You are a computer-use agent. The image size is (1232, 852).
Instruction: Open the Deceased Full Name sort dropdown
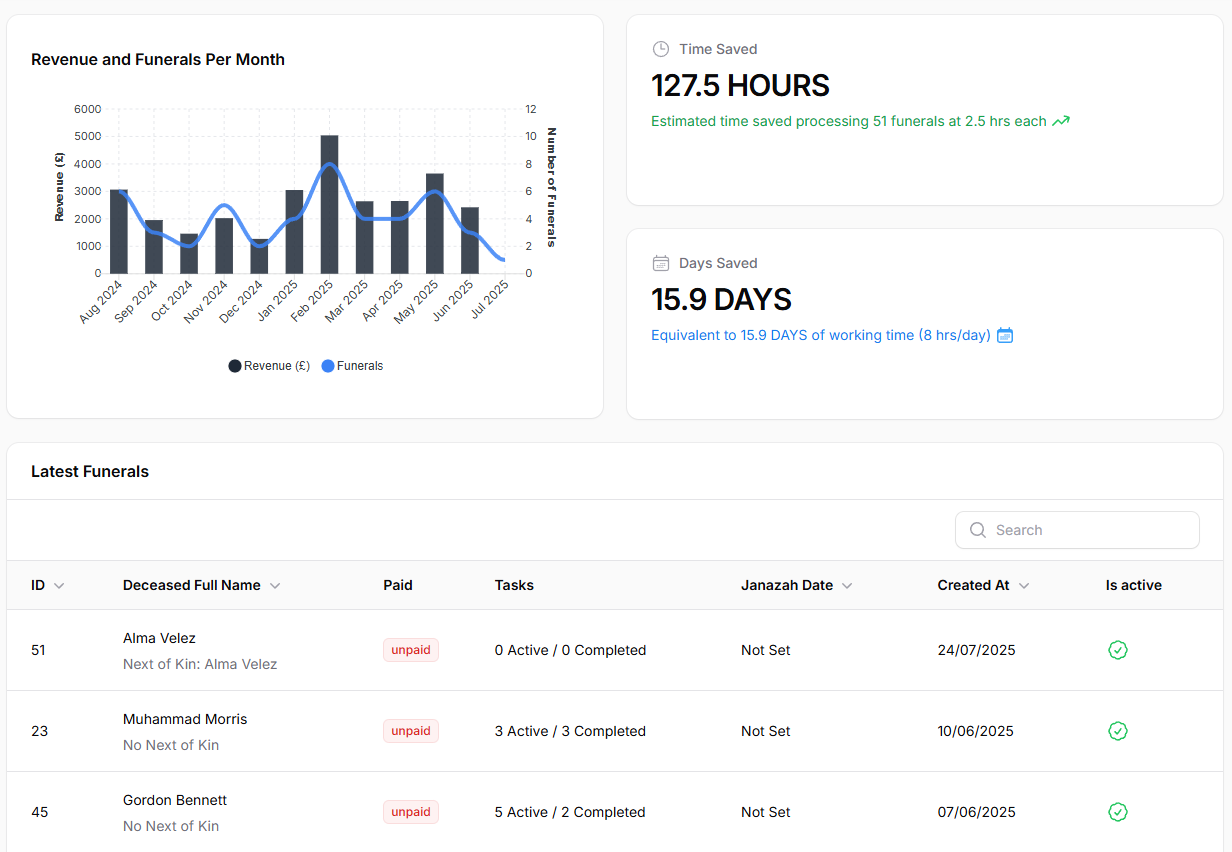[x=275, y=585]
